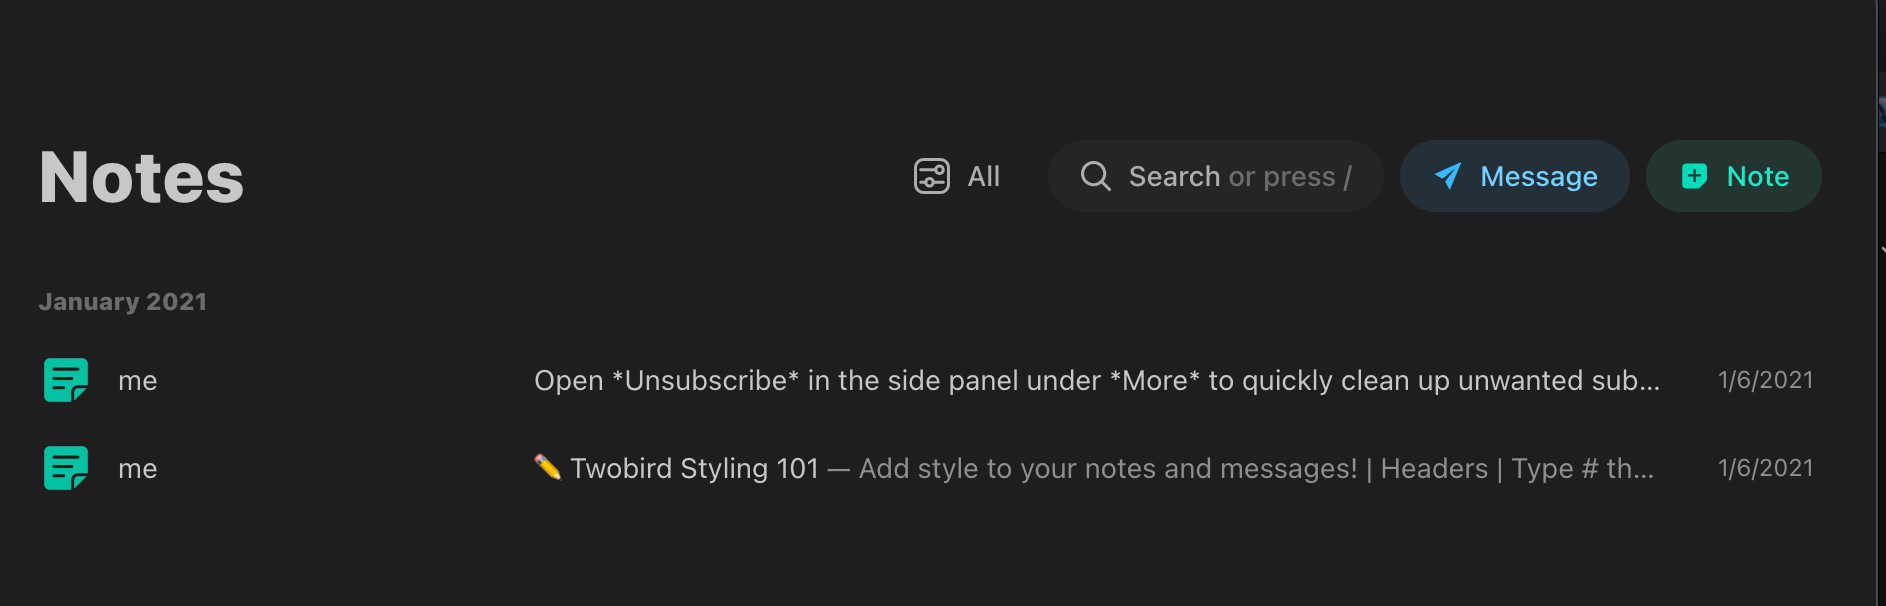Click the pencil emoji before Twobird Styling

548,467
